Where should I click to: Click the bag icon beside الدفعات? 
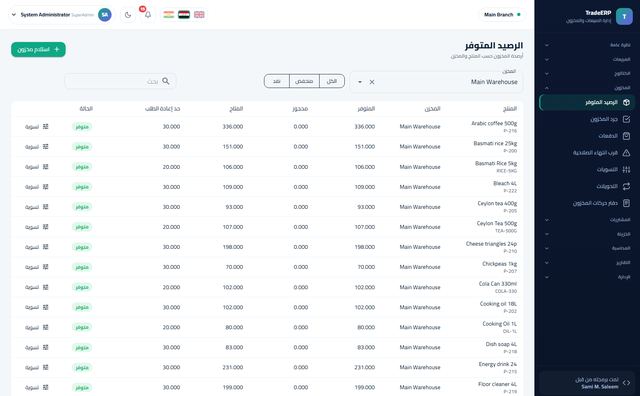click(x=626, y=136)
